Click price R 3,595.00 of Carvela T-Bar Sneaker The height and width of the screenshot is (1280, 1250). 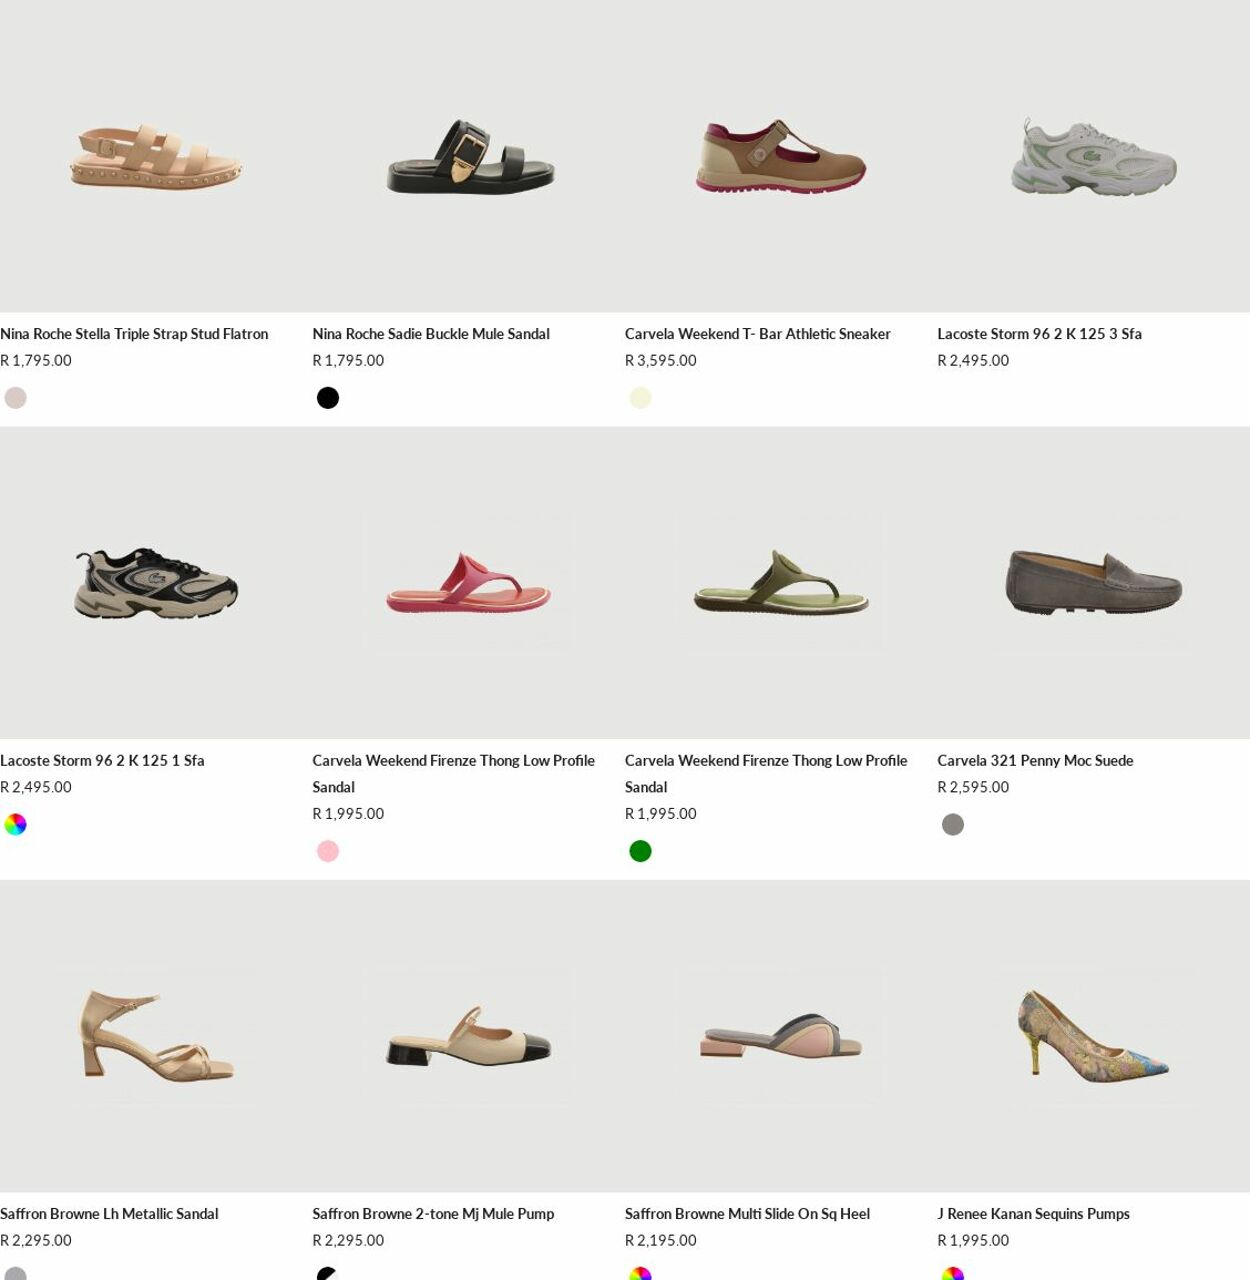coord(661,361)
